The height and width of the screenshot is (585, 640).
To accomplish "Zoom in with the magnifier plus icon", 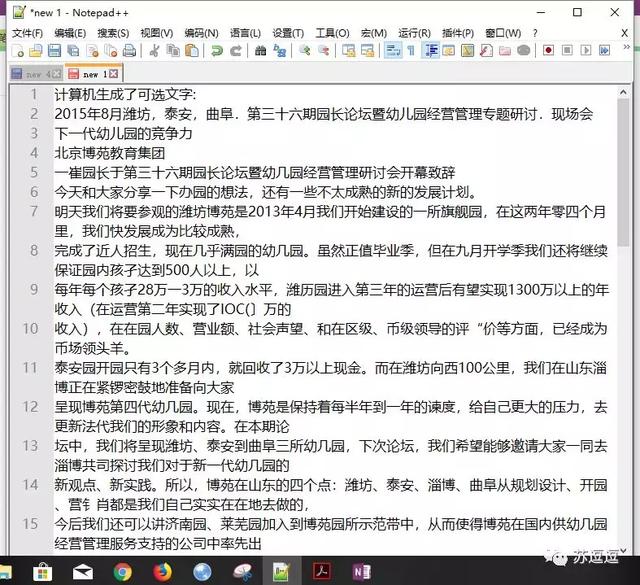I will [304, 51].
